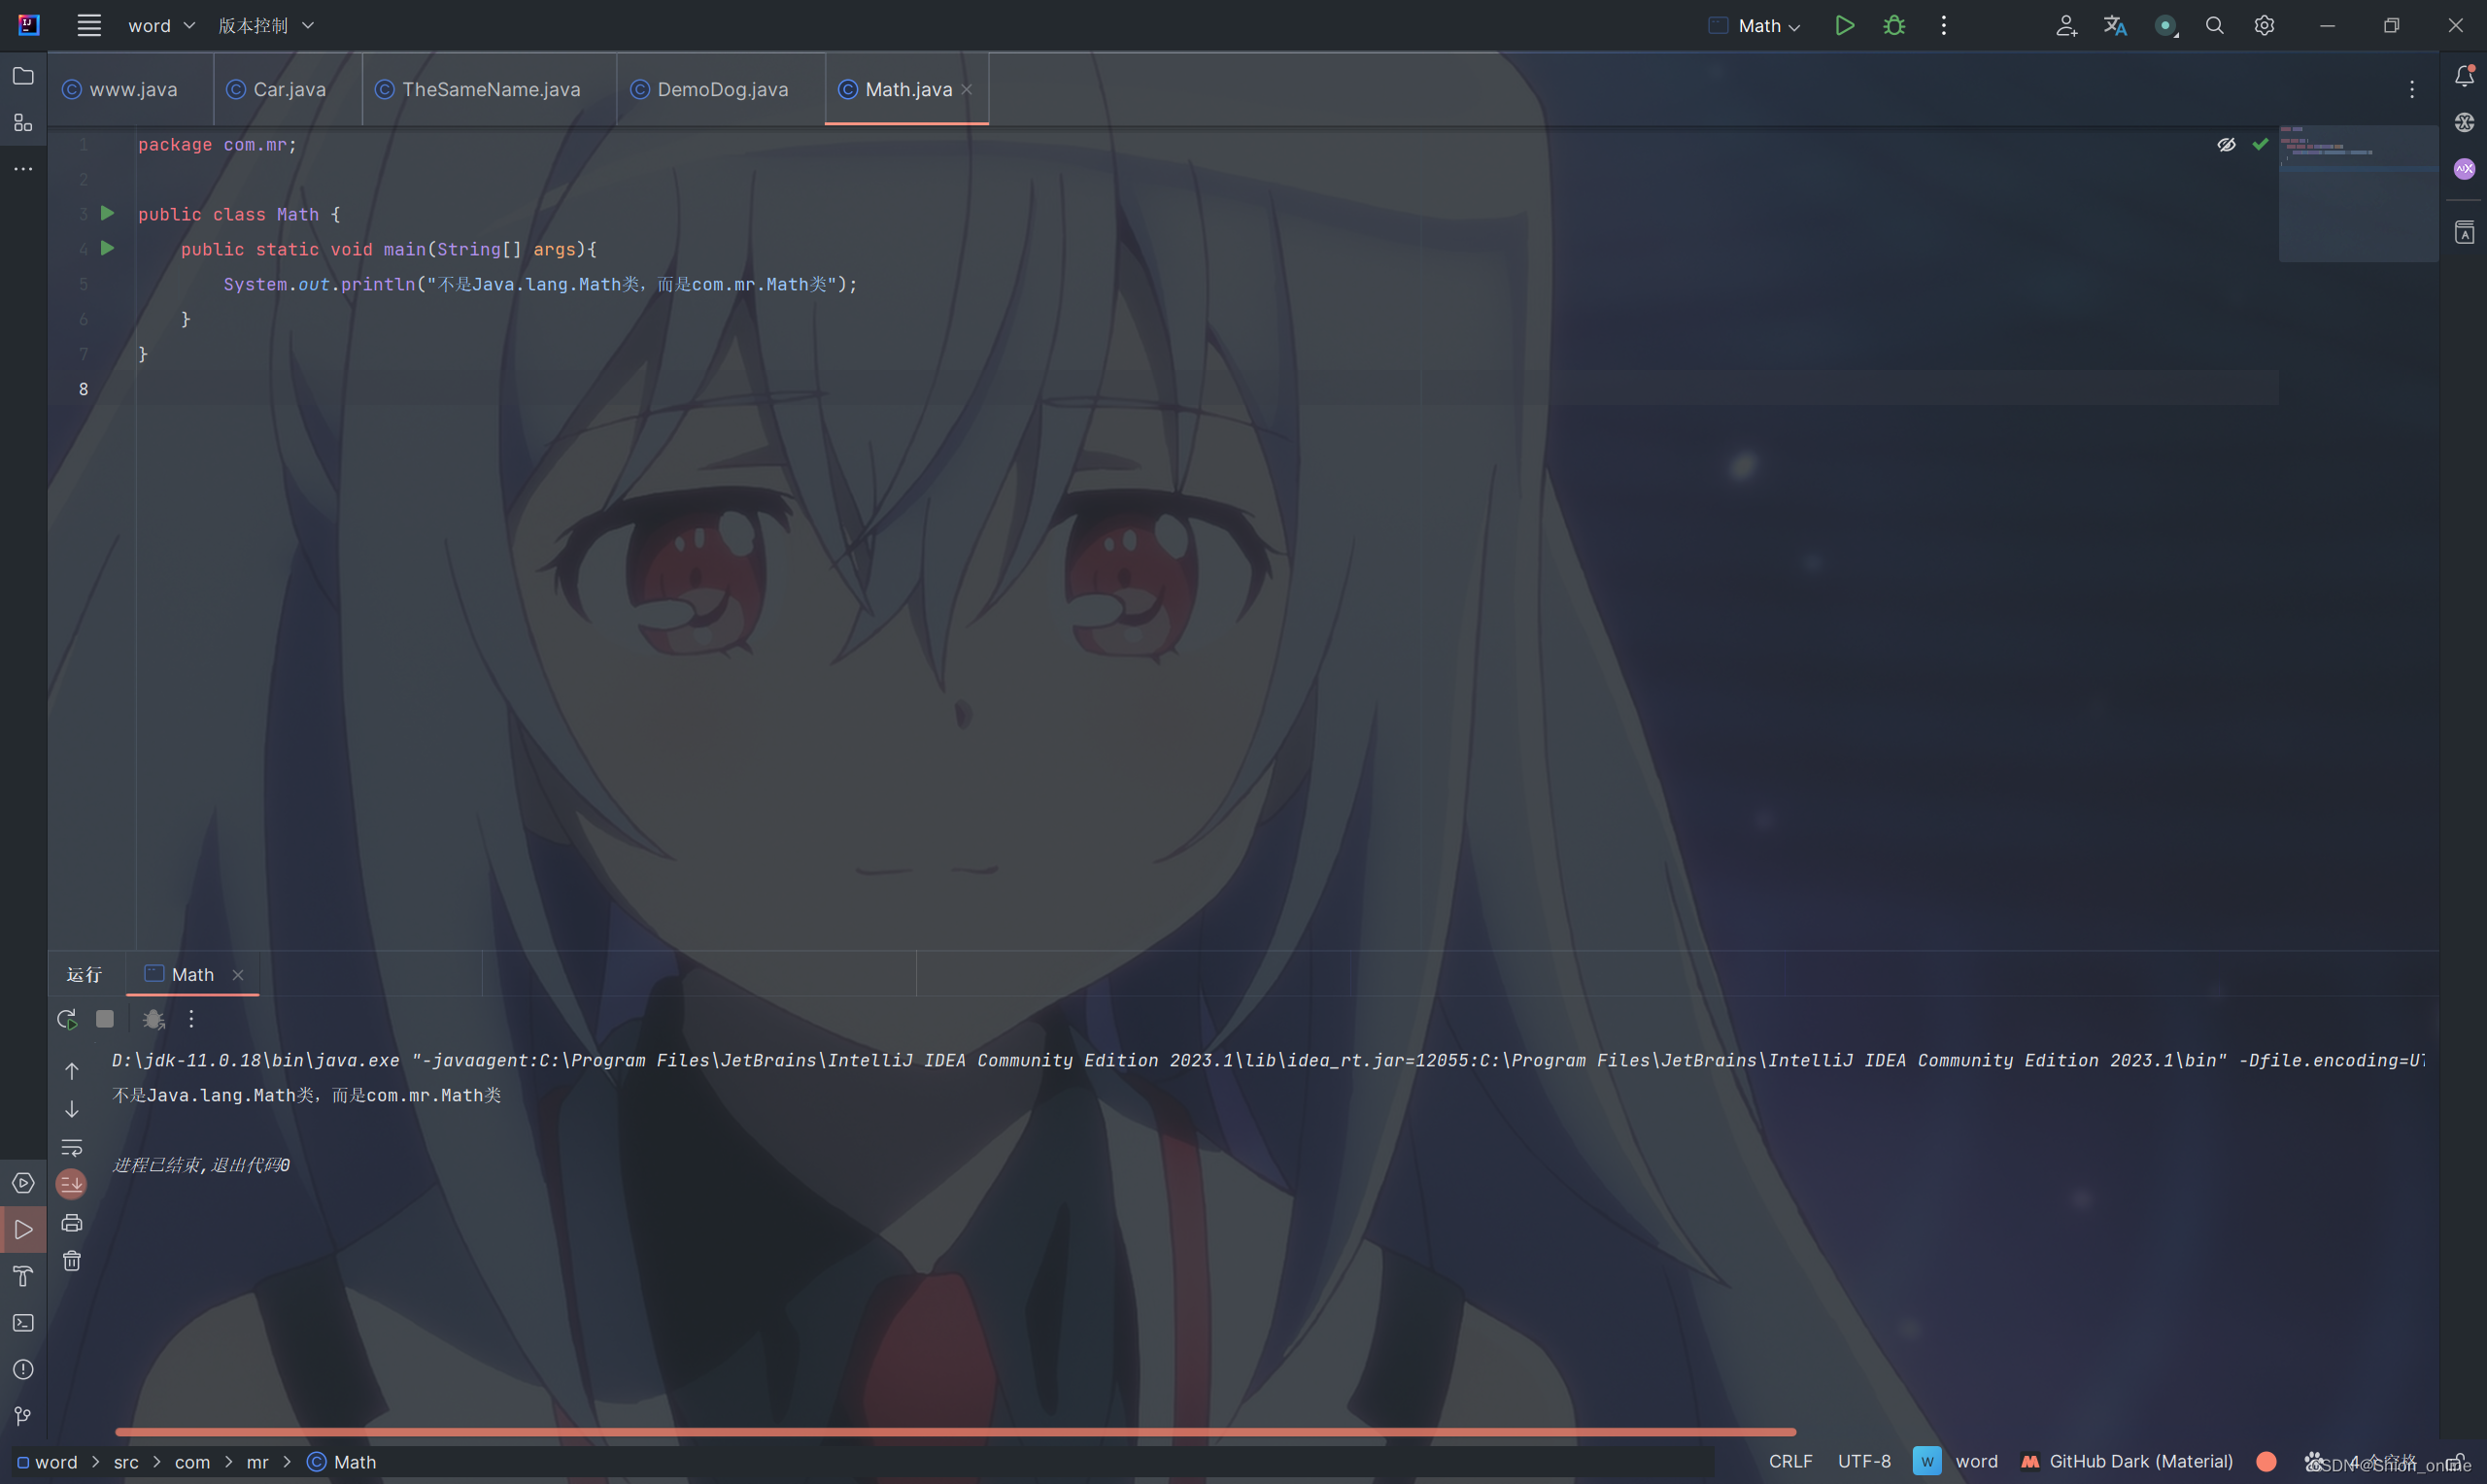This screenshot has height=1484, width=2487.
Task: Run the Math configuration from the toolbar
Action: [x=1844, y=26]
